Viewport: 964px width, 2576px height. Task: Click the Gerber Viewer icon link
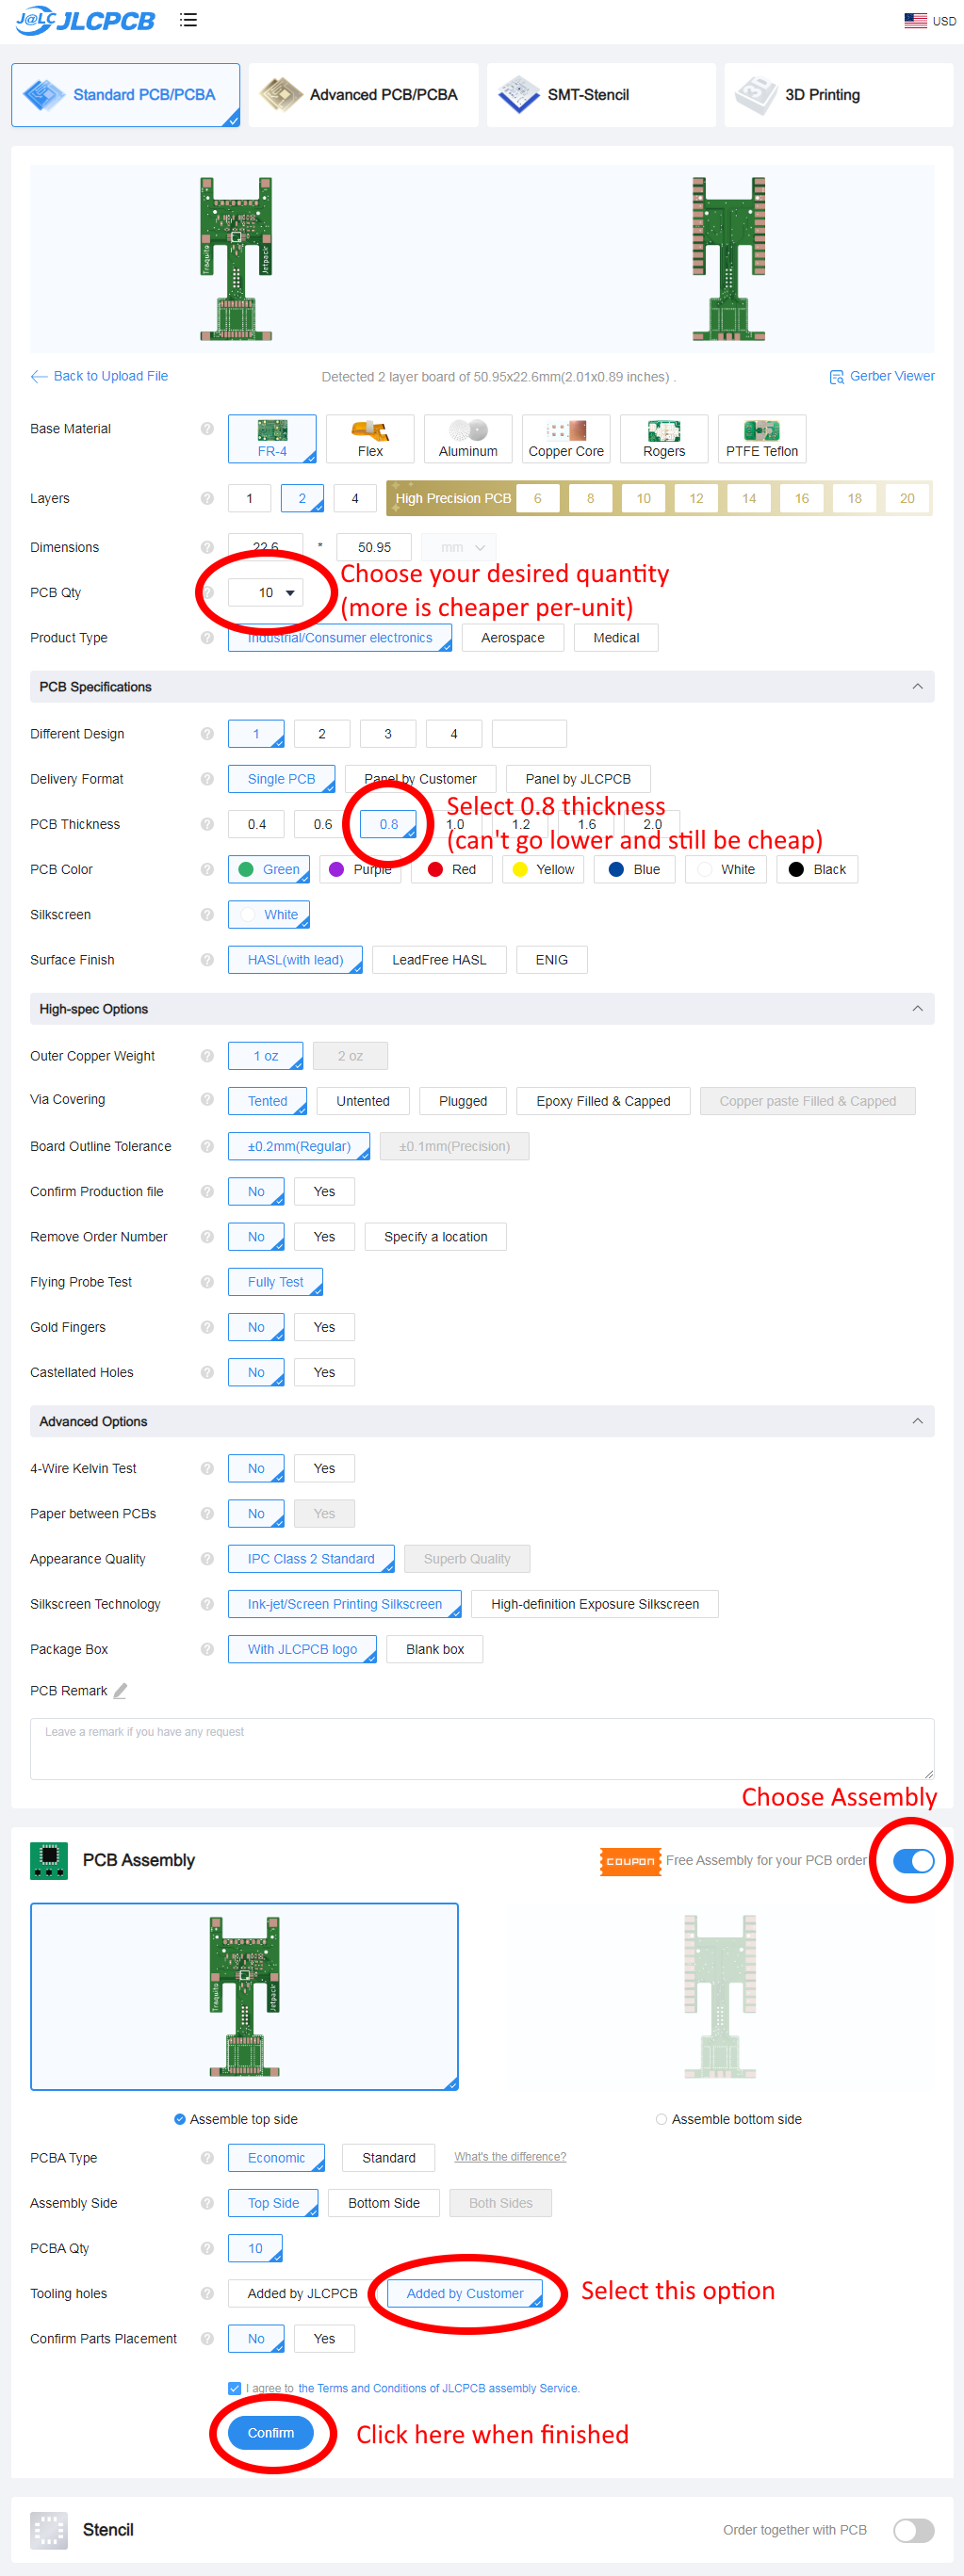point(836,377)
